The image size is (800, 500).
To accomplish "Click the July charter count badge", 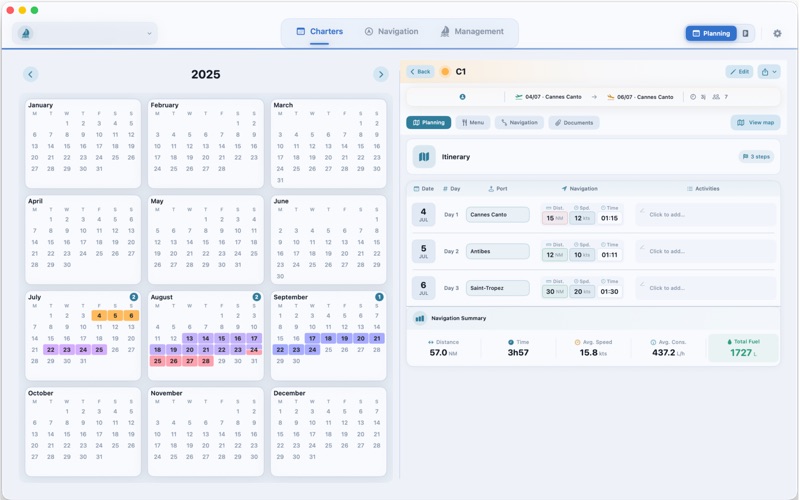I will point(134,297).
